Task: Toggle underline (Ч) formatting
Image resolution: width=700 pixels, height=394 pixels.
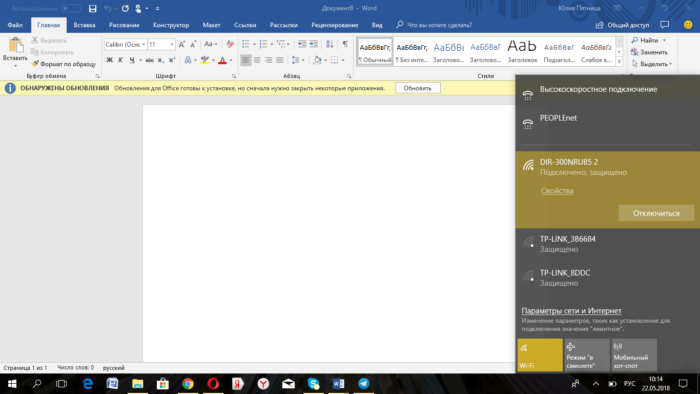Action: (x=132, y=60)
